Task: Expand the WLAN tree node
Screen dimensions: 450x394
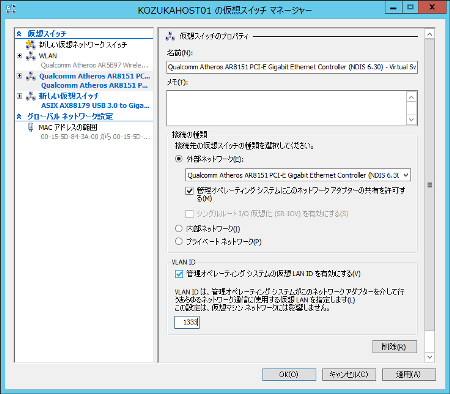Action: click(x=20, y=56)
